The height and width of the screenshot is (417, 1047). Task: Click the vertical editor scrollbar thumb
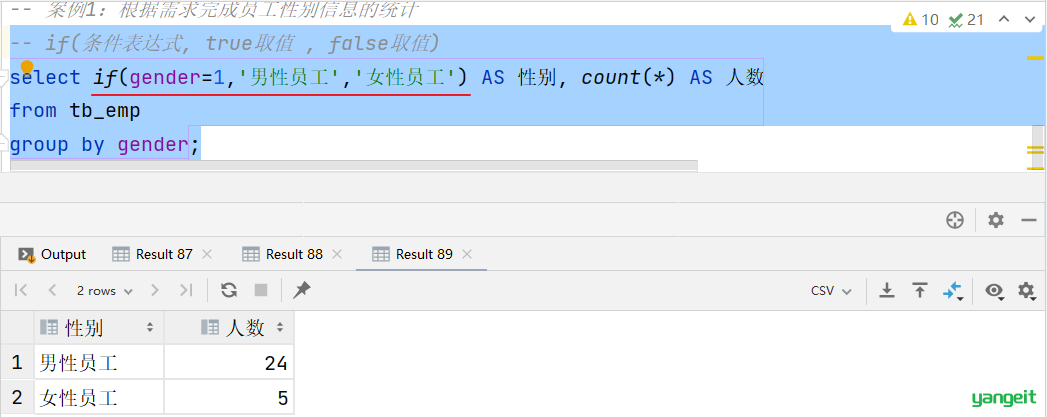click(1037, 148)
